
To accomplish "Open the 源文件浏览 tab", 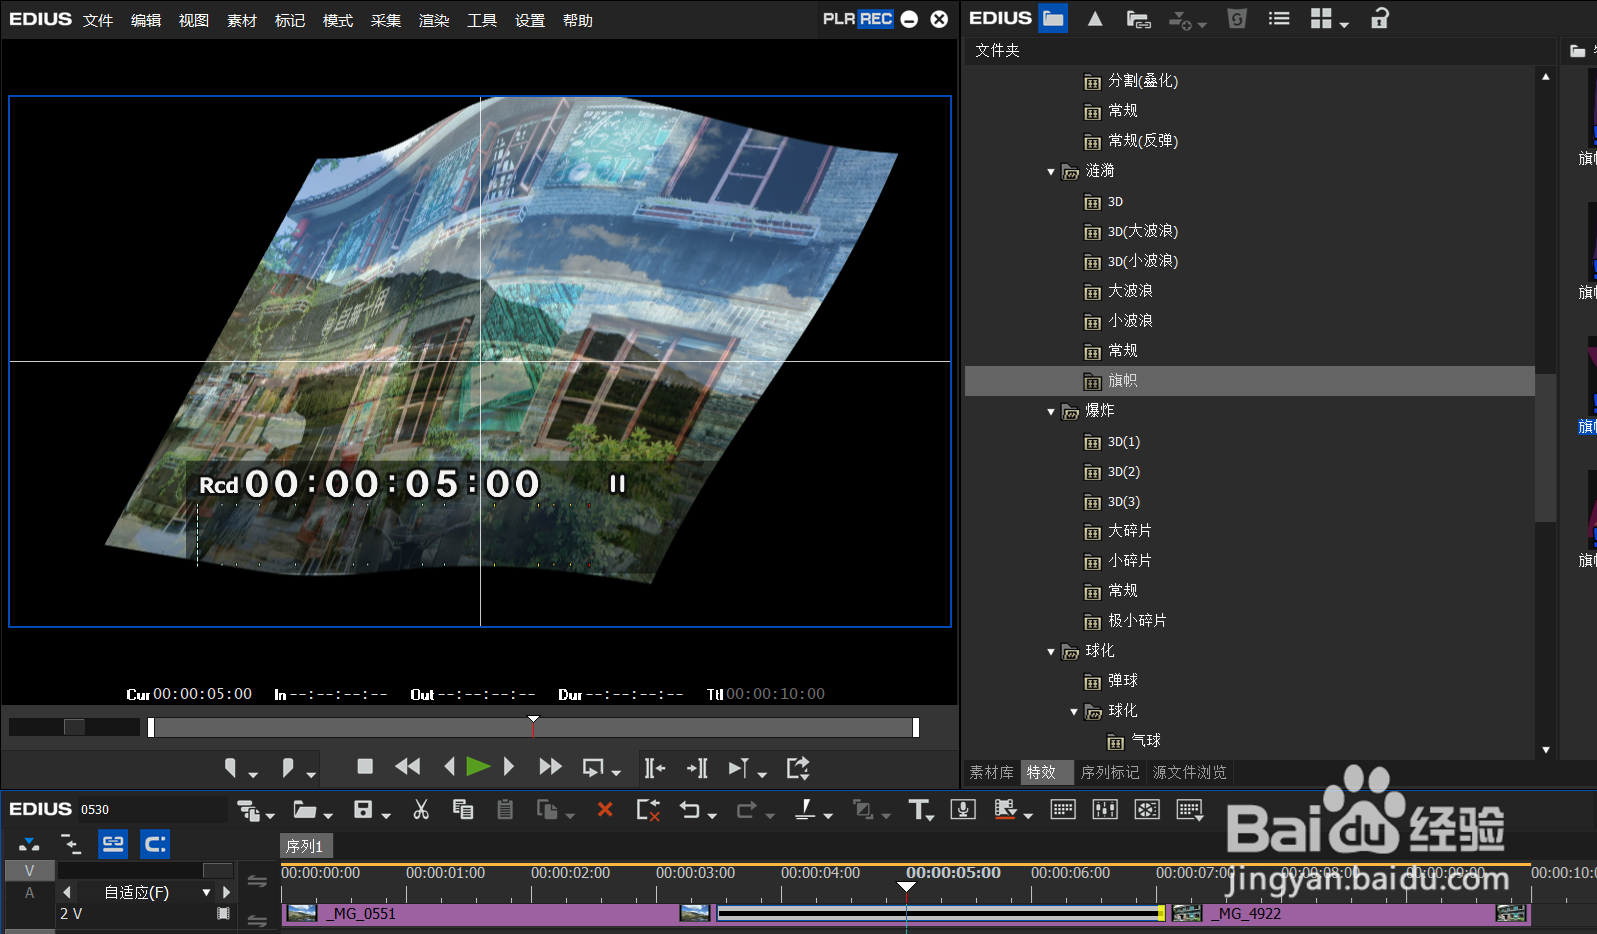I will point(1189,772).
